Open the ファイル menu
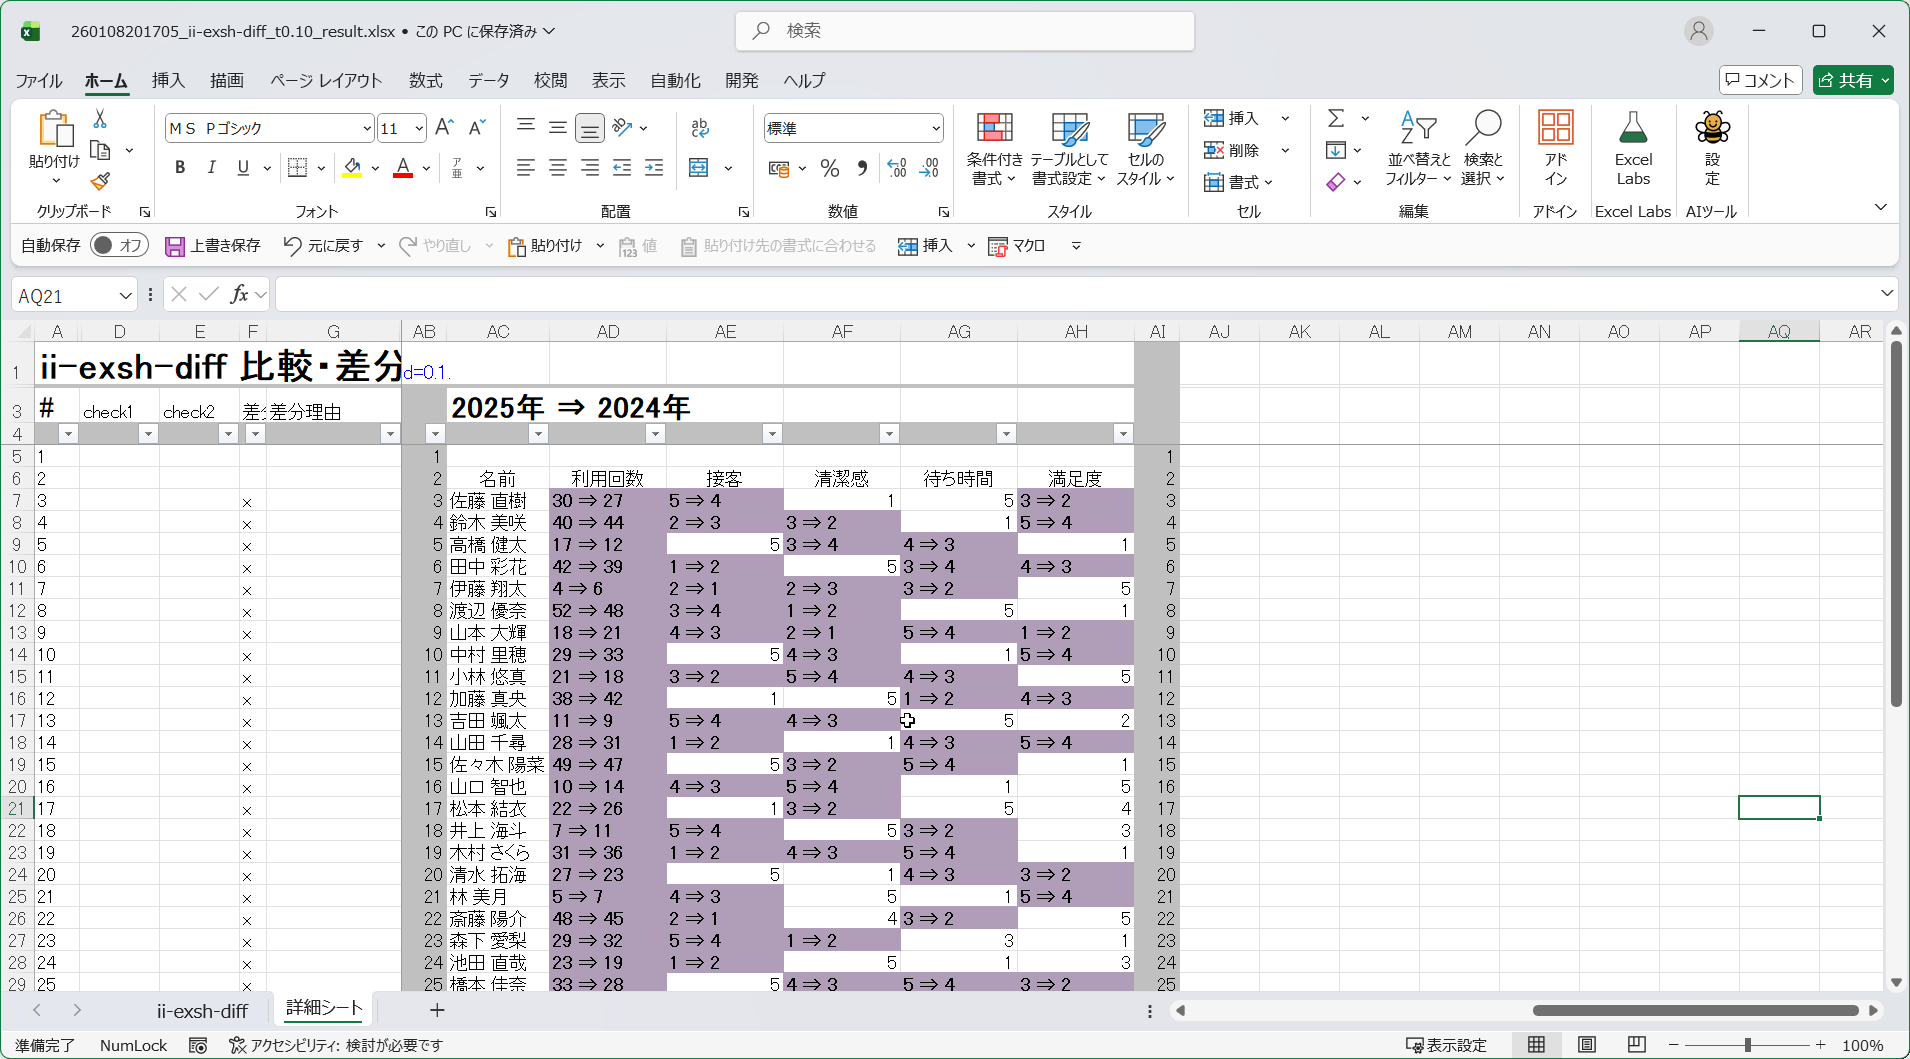 pos(39,81)
